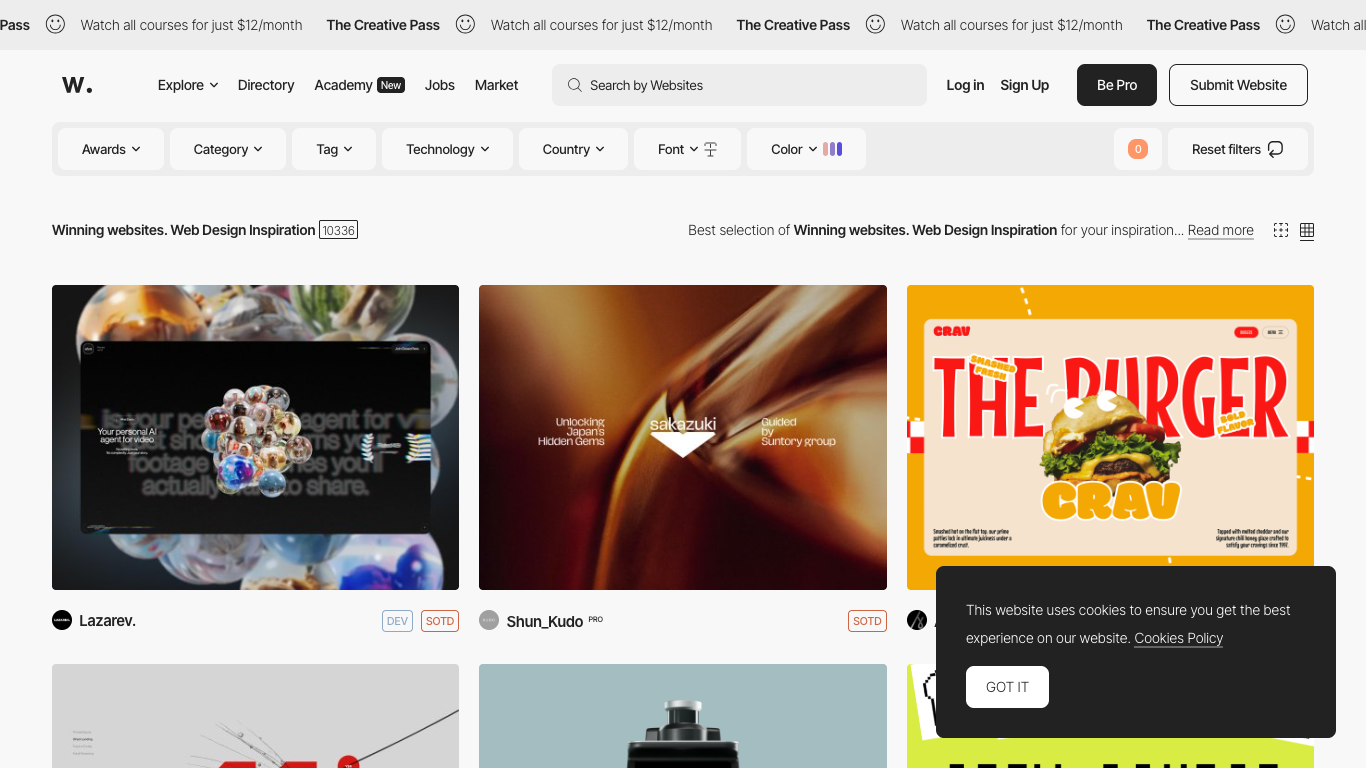Screen dimensions: 1366x768
Task: Click the Submit Website button
Action: 1238,85
